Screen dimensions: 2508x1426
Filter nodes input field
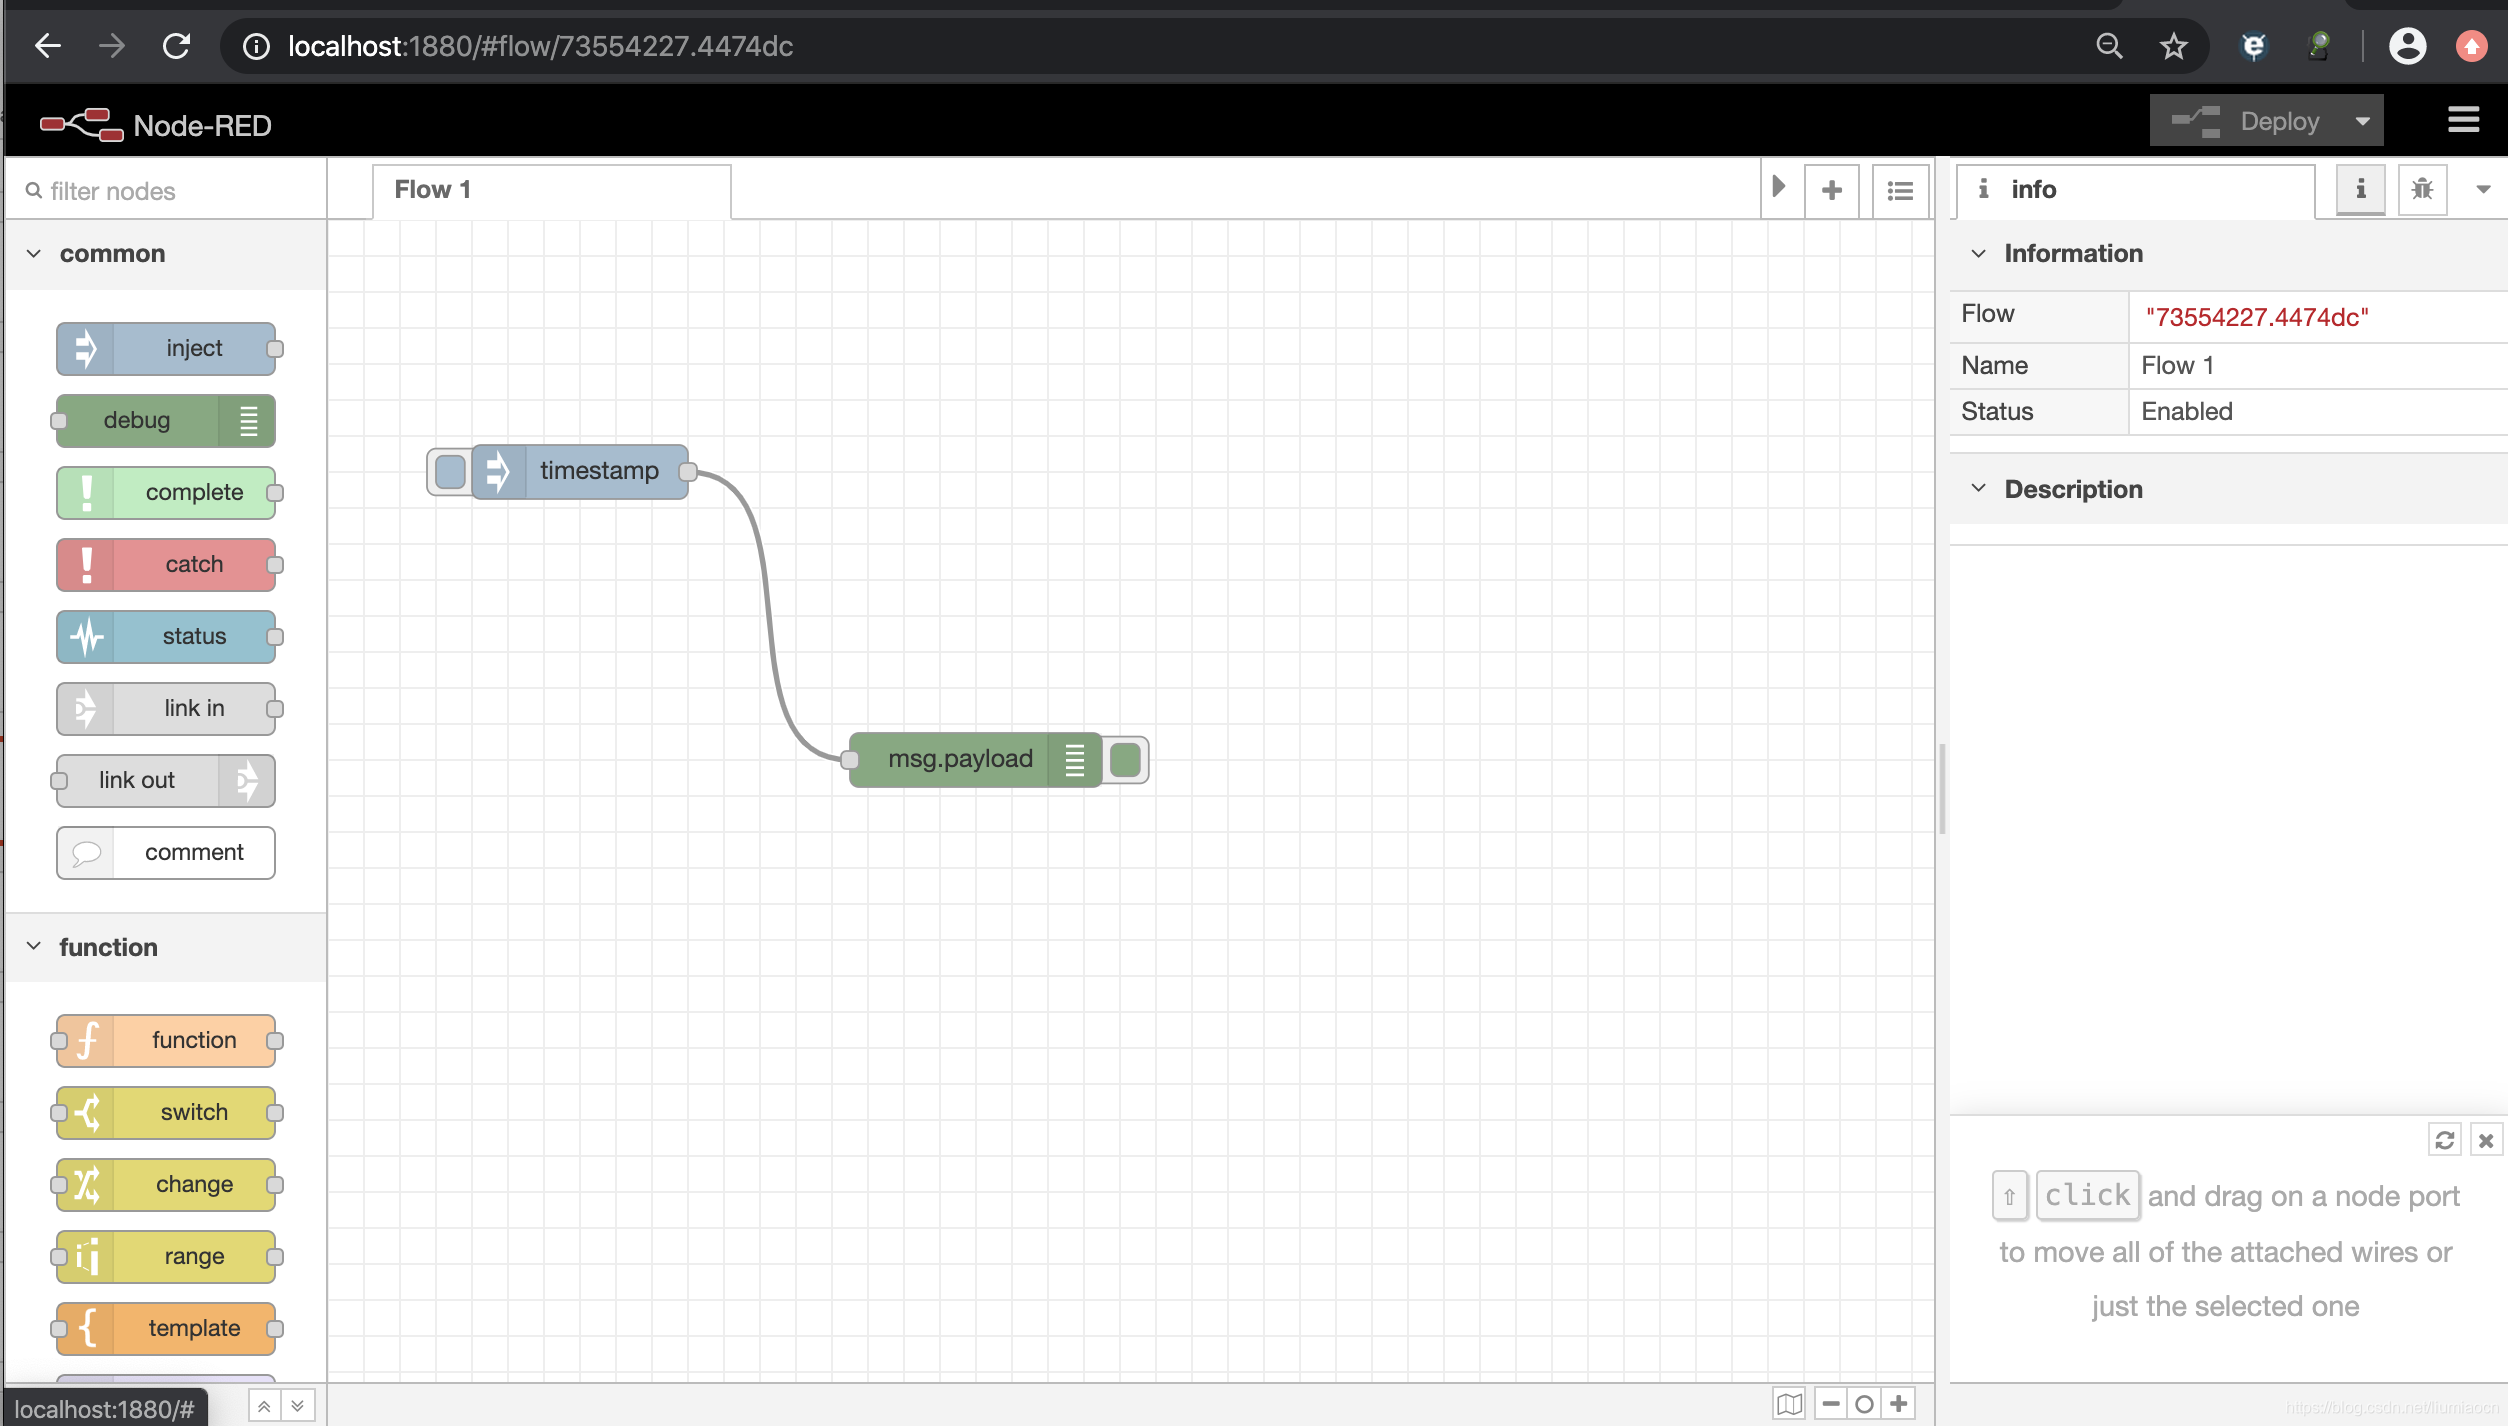(x=167, y=189)
